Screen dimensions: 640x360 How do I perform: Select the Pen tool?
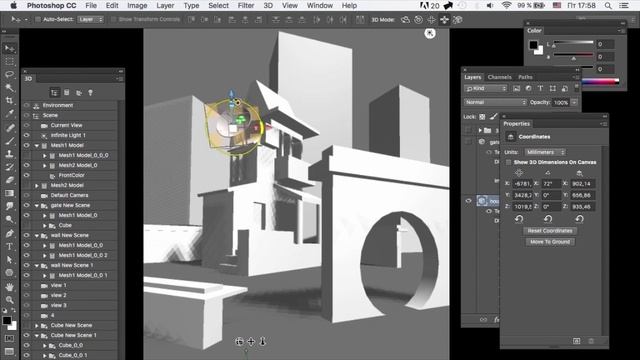tap(9, 233)
